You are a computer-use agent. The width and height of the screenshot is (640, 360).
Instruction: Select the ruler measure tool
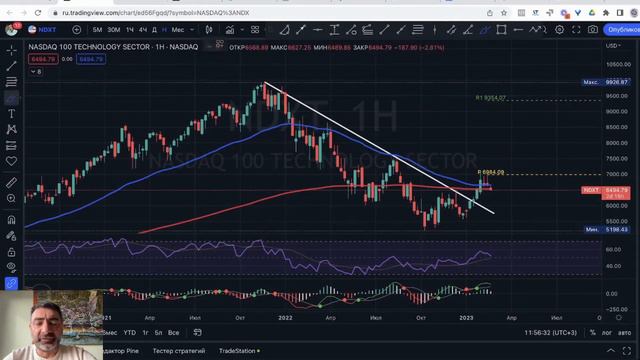[x=11, y=182]
